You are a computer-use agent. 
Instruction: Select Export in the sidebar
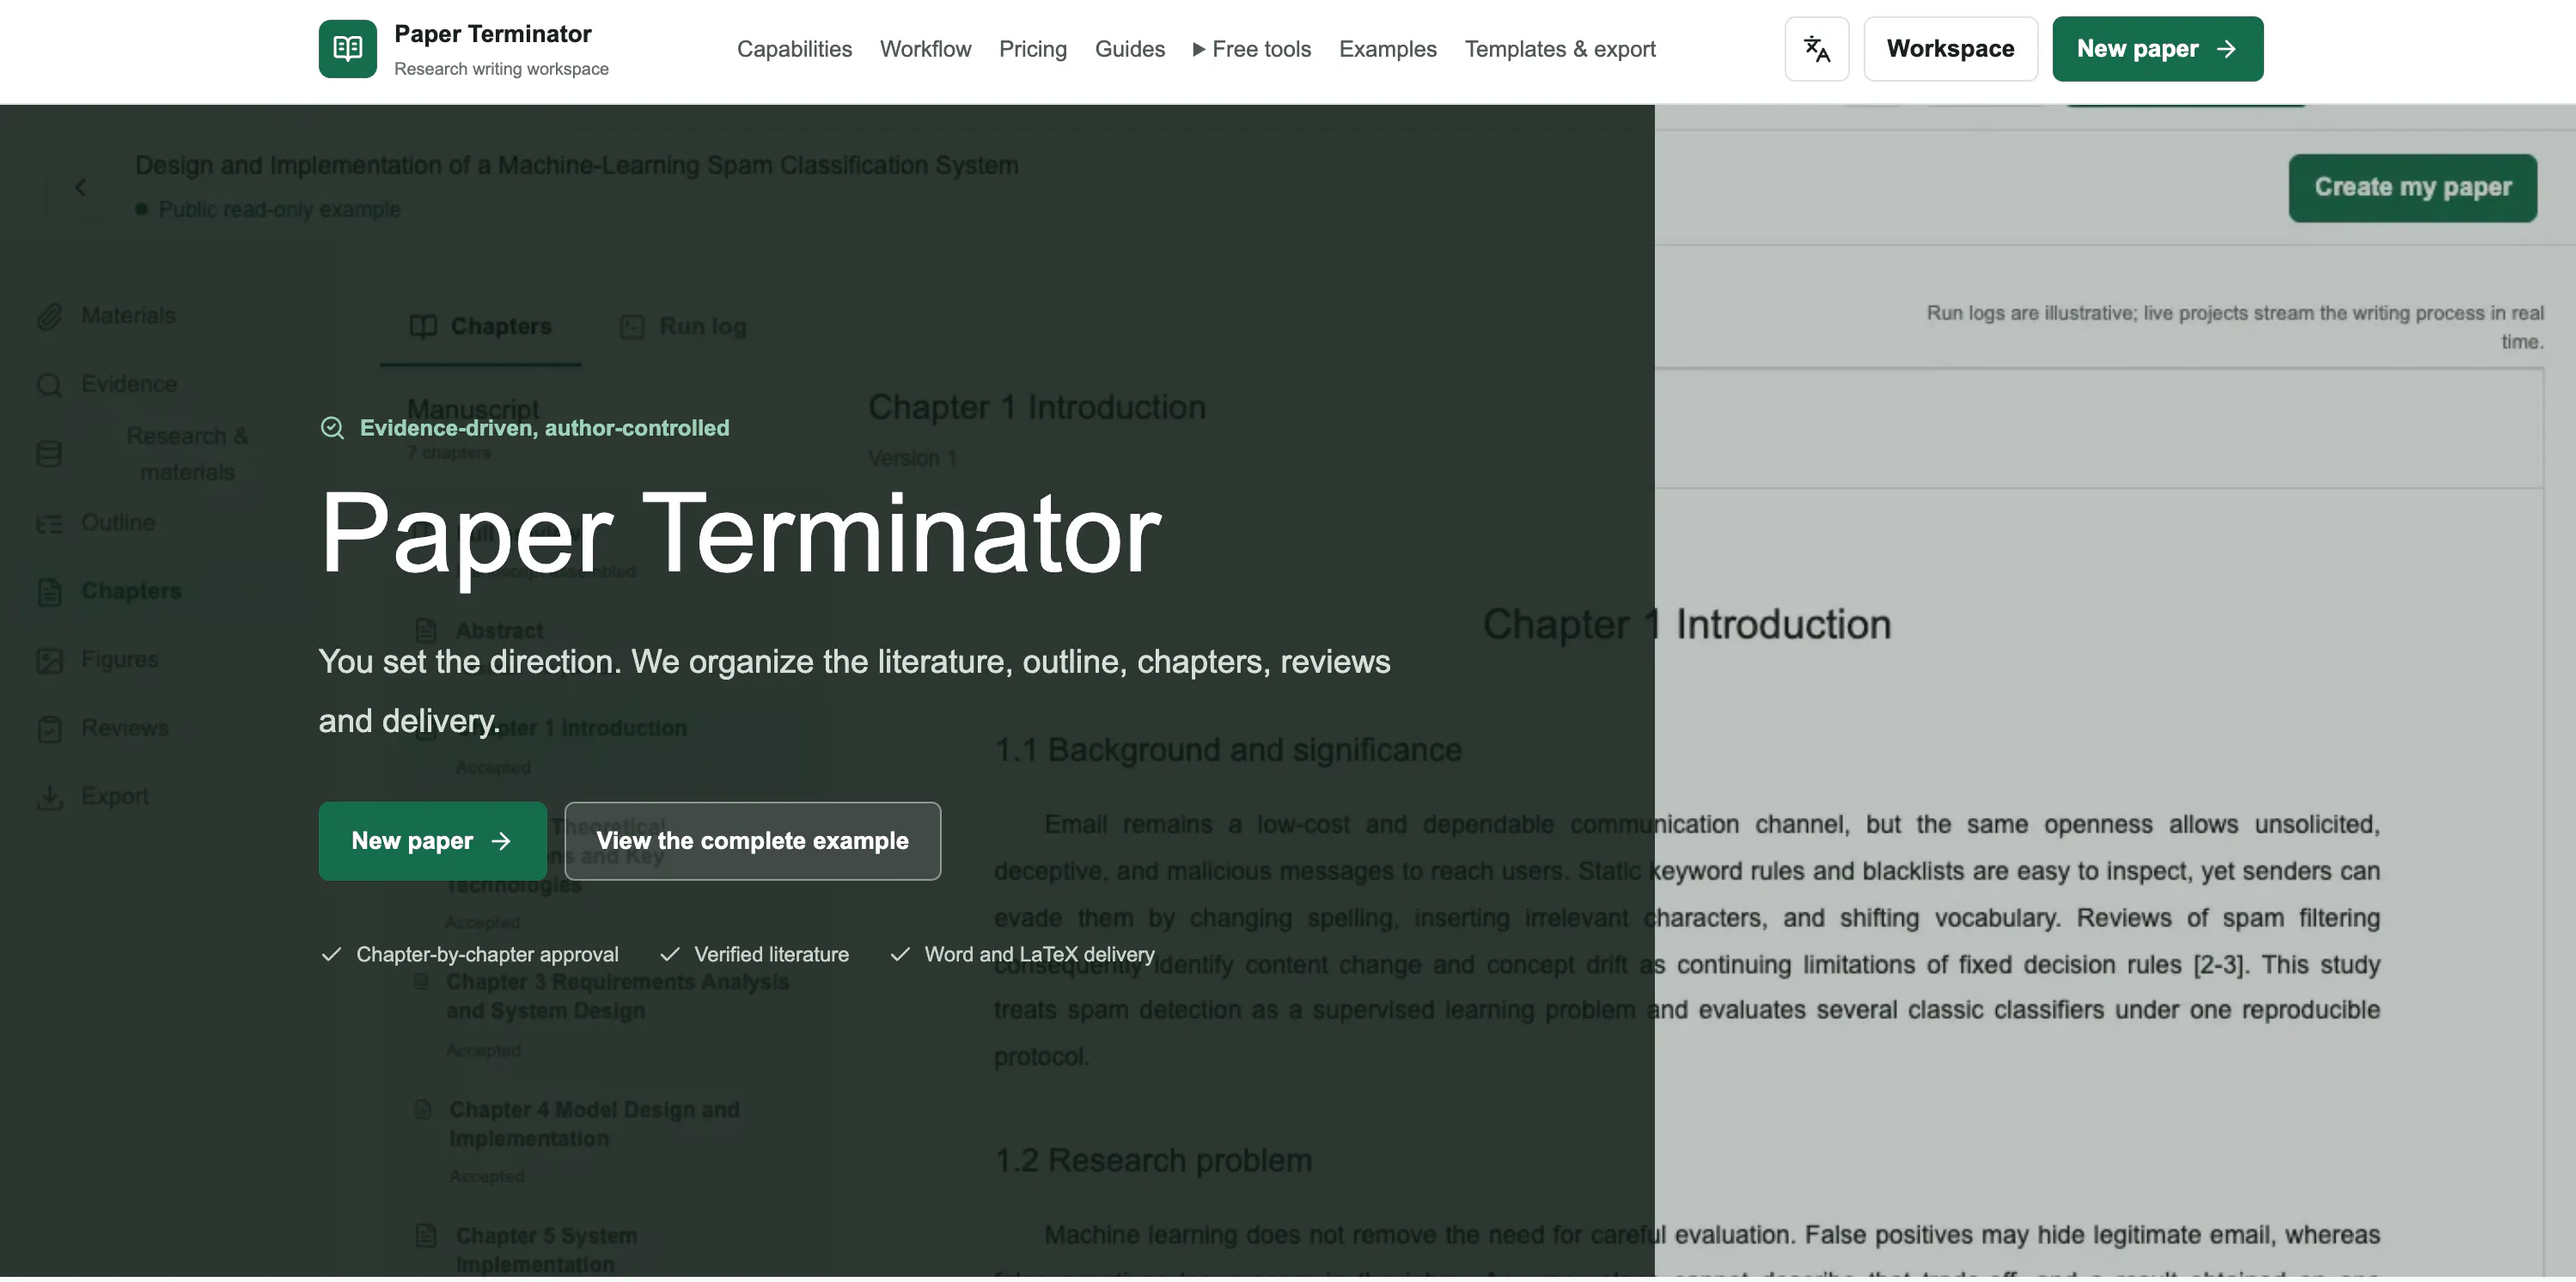point(115,797)
